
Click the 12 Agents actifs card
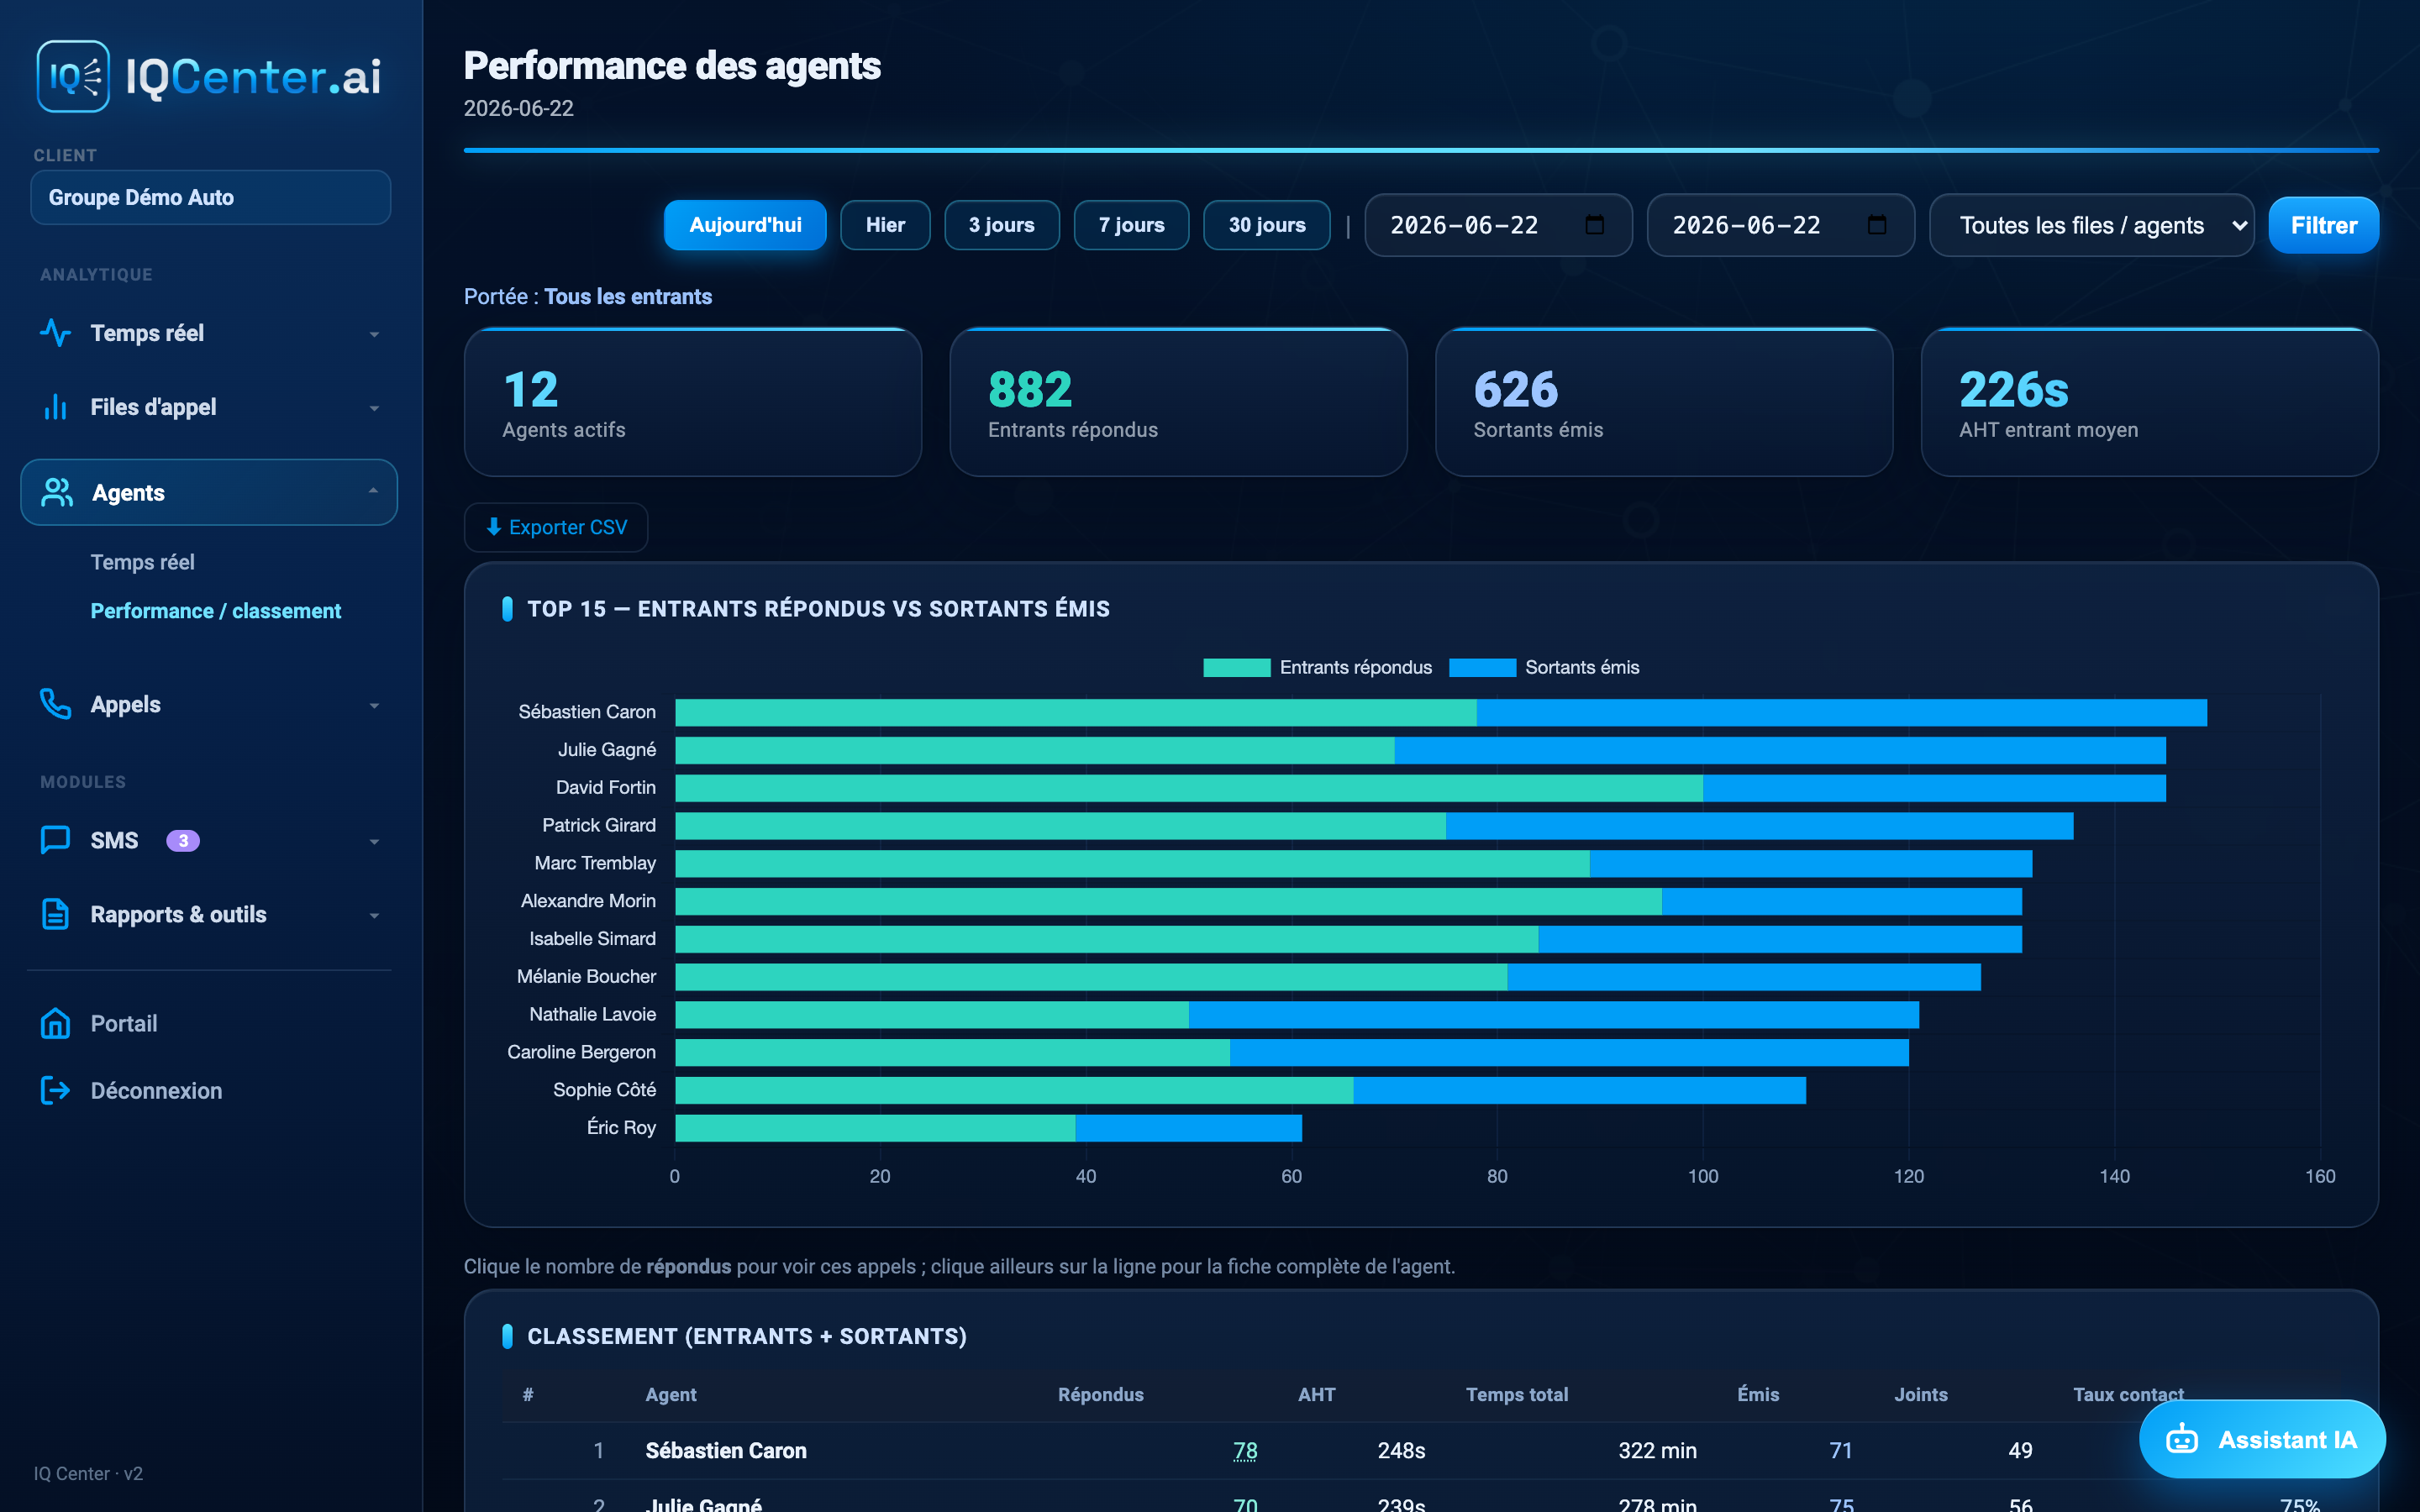point(693,402)
